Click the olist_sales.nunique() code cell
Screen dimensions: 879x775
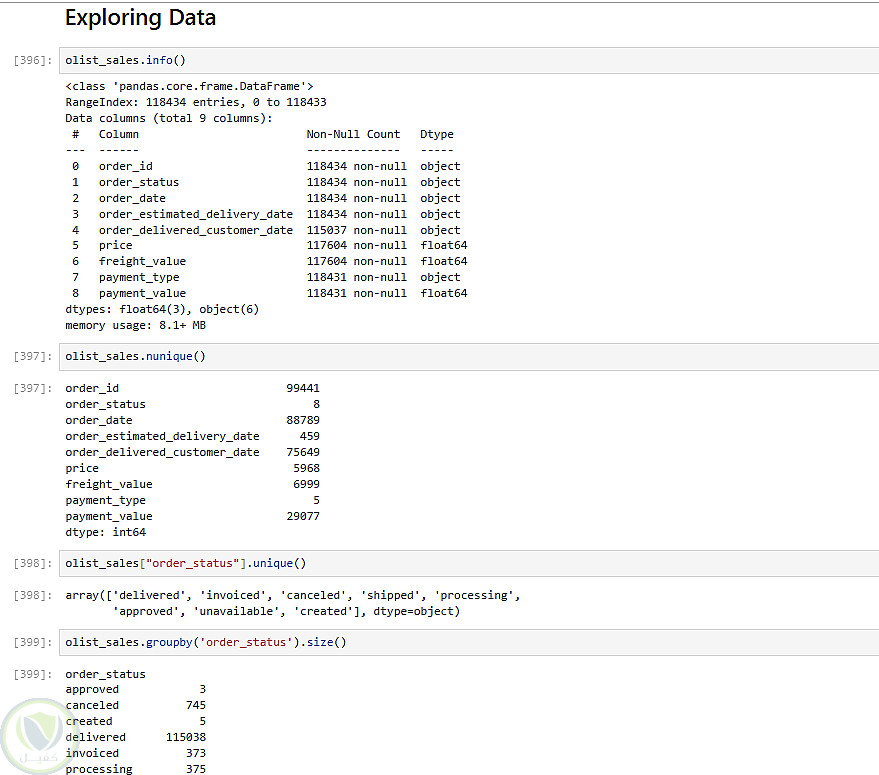pos(470,356)
